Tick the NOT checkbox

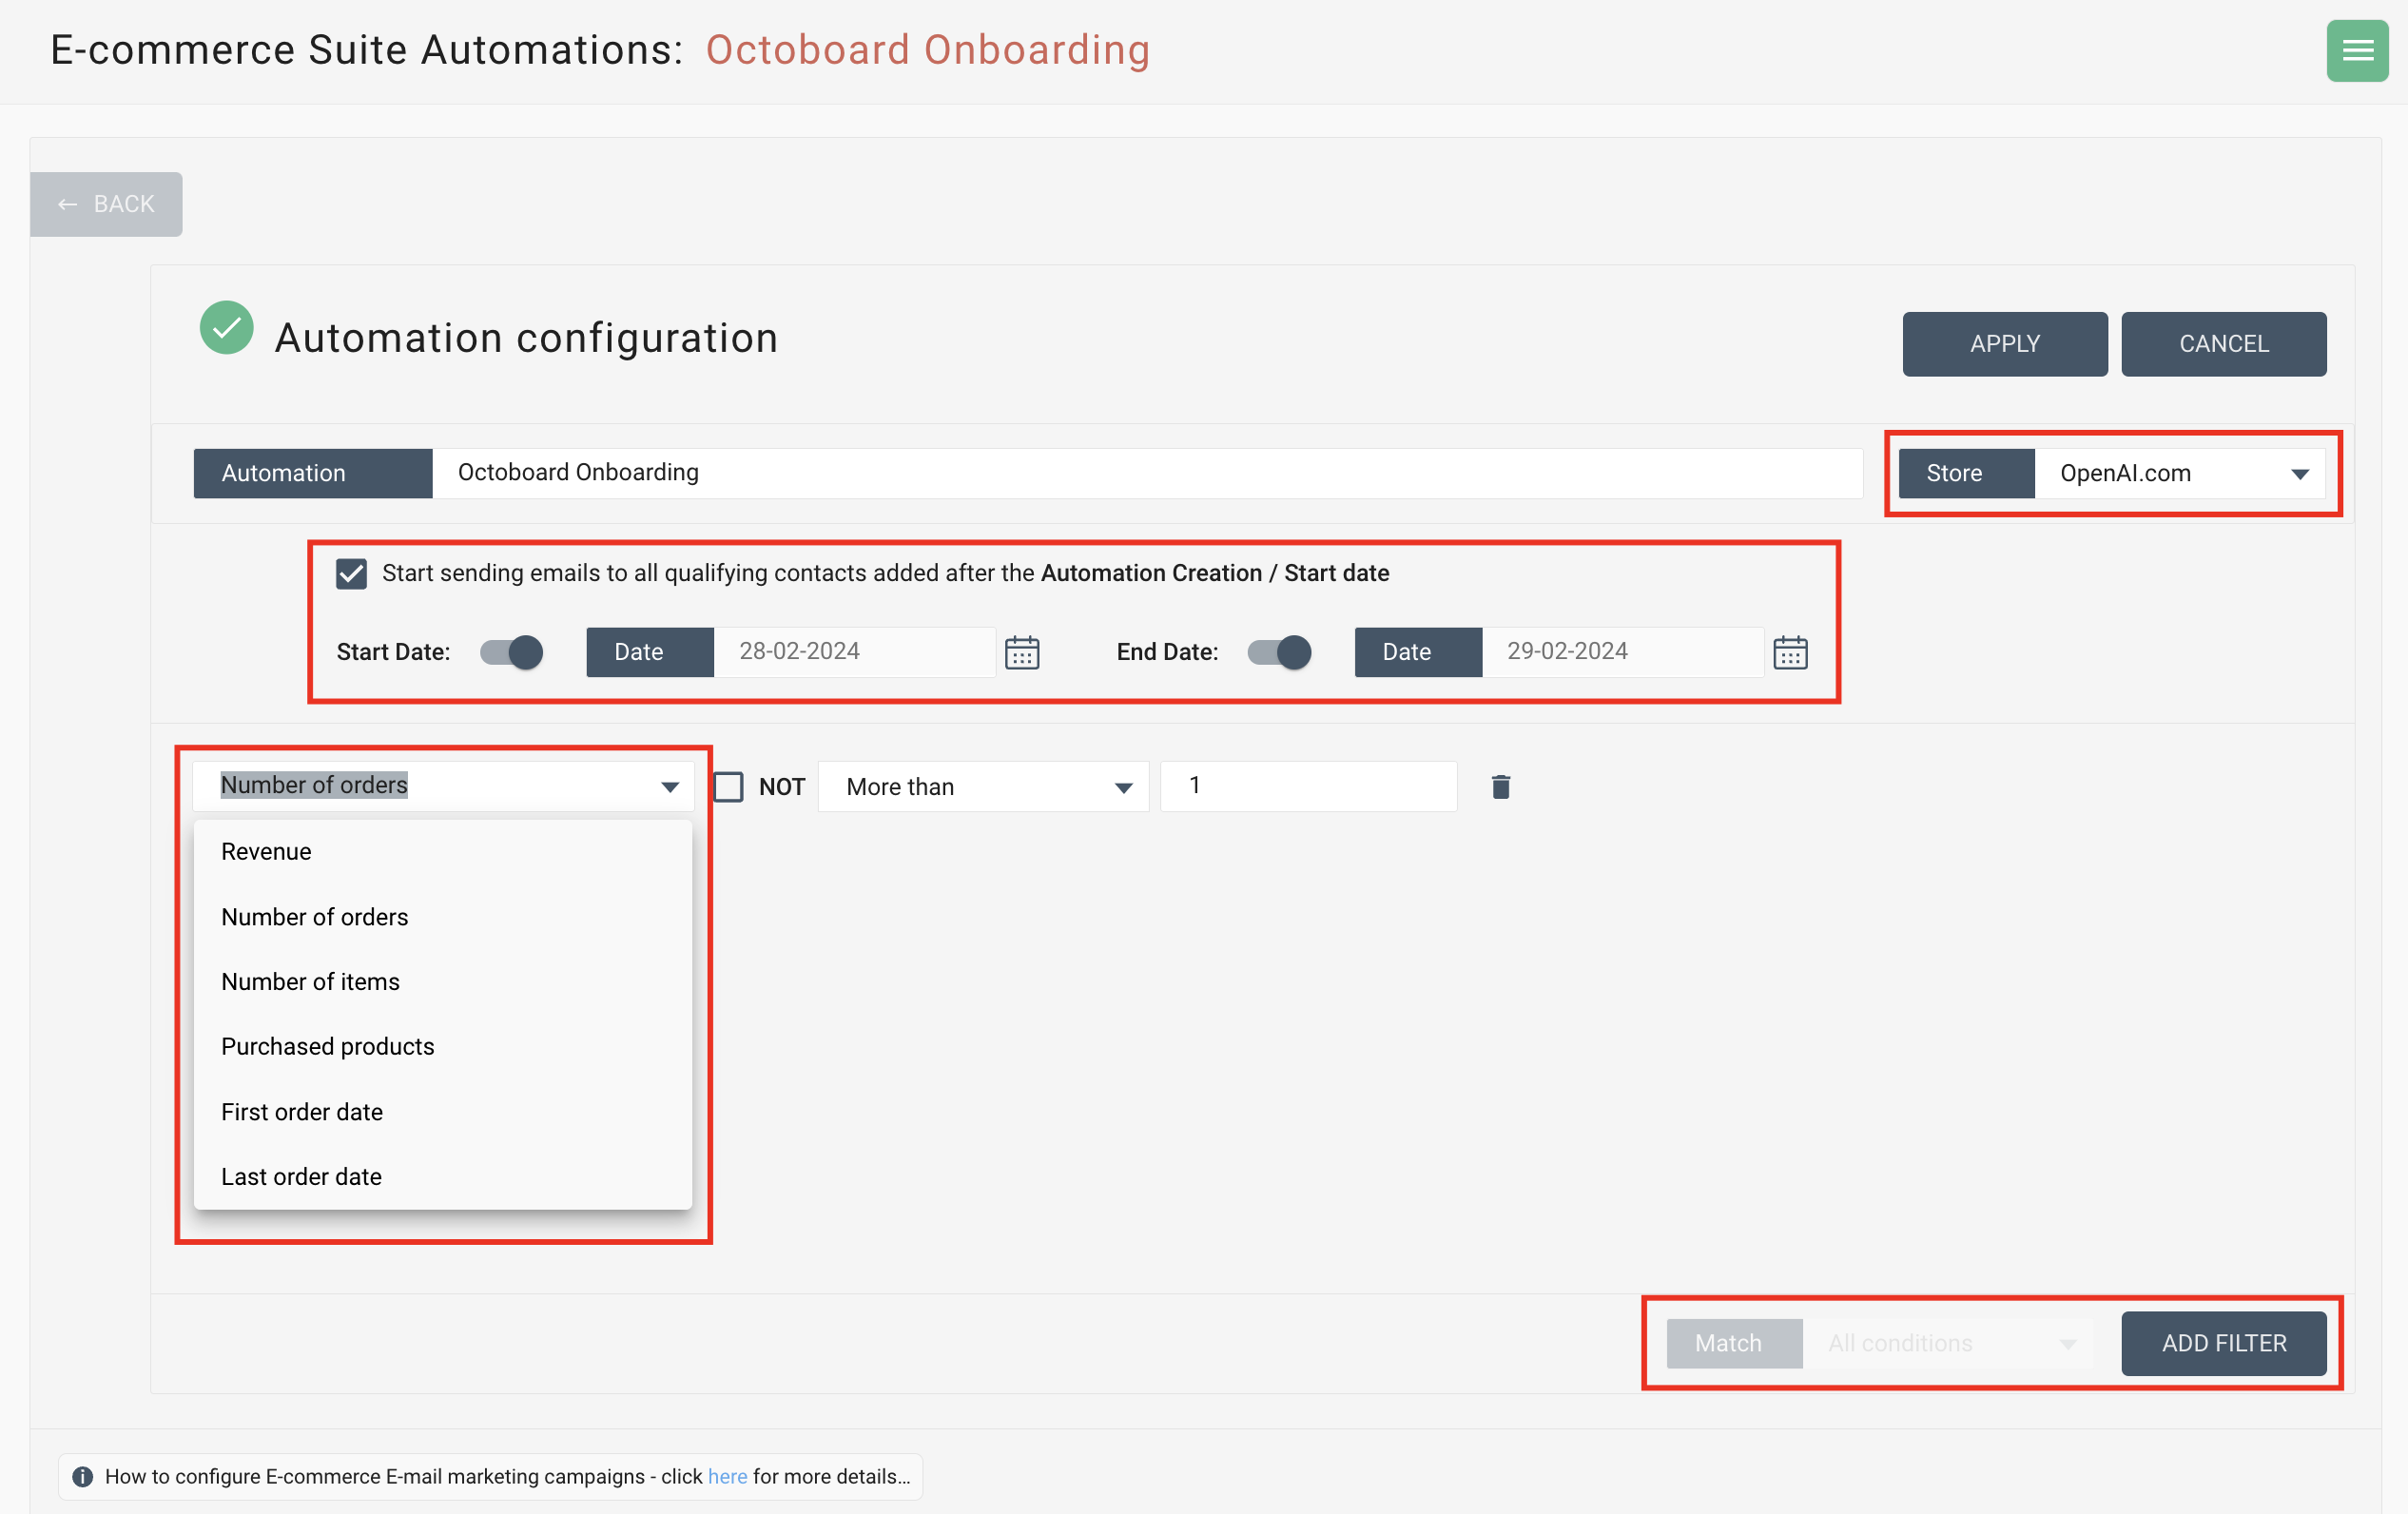tap(728, 786)
